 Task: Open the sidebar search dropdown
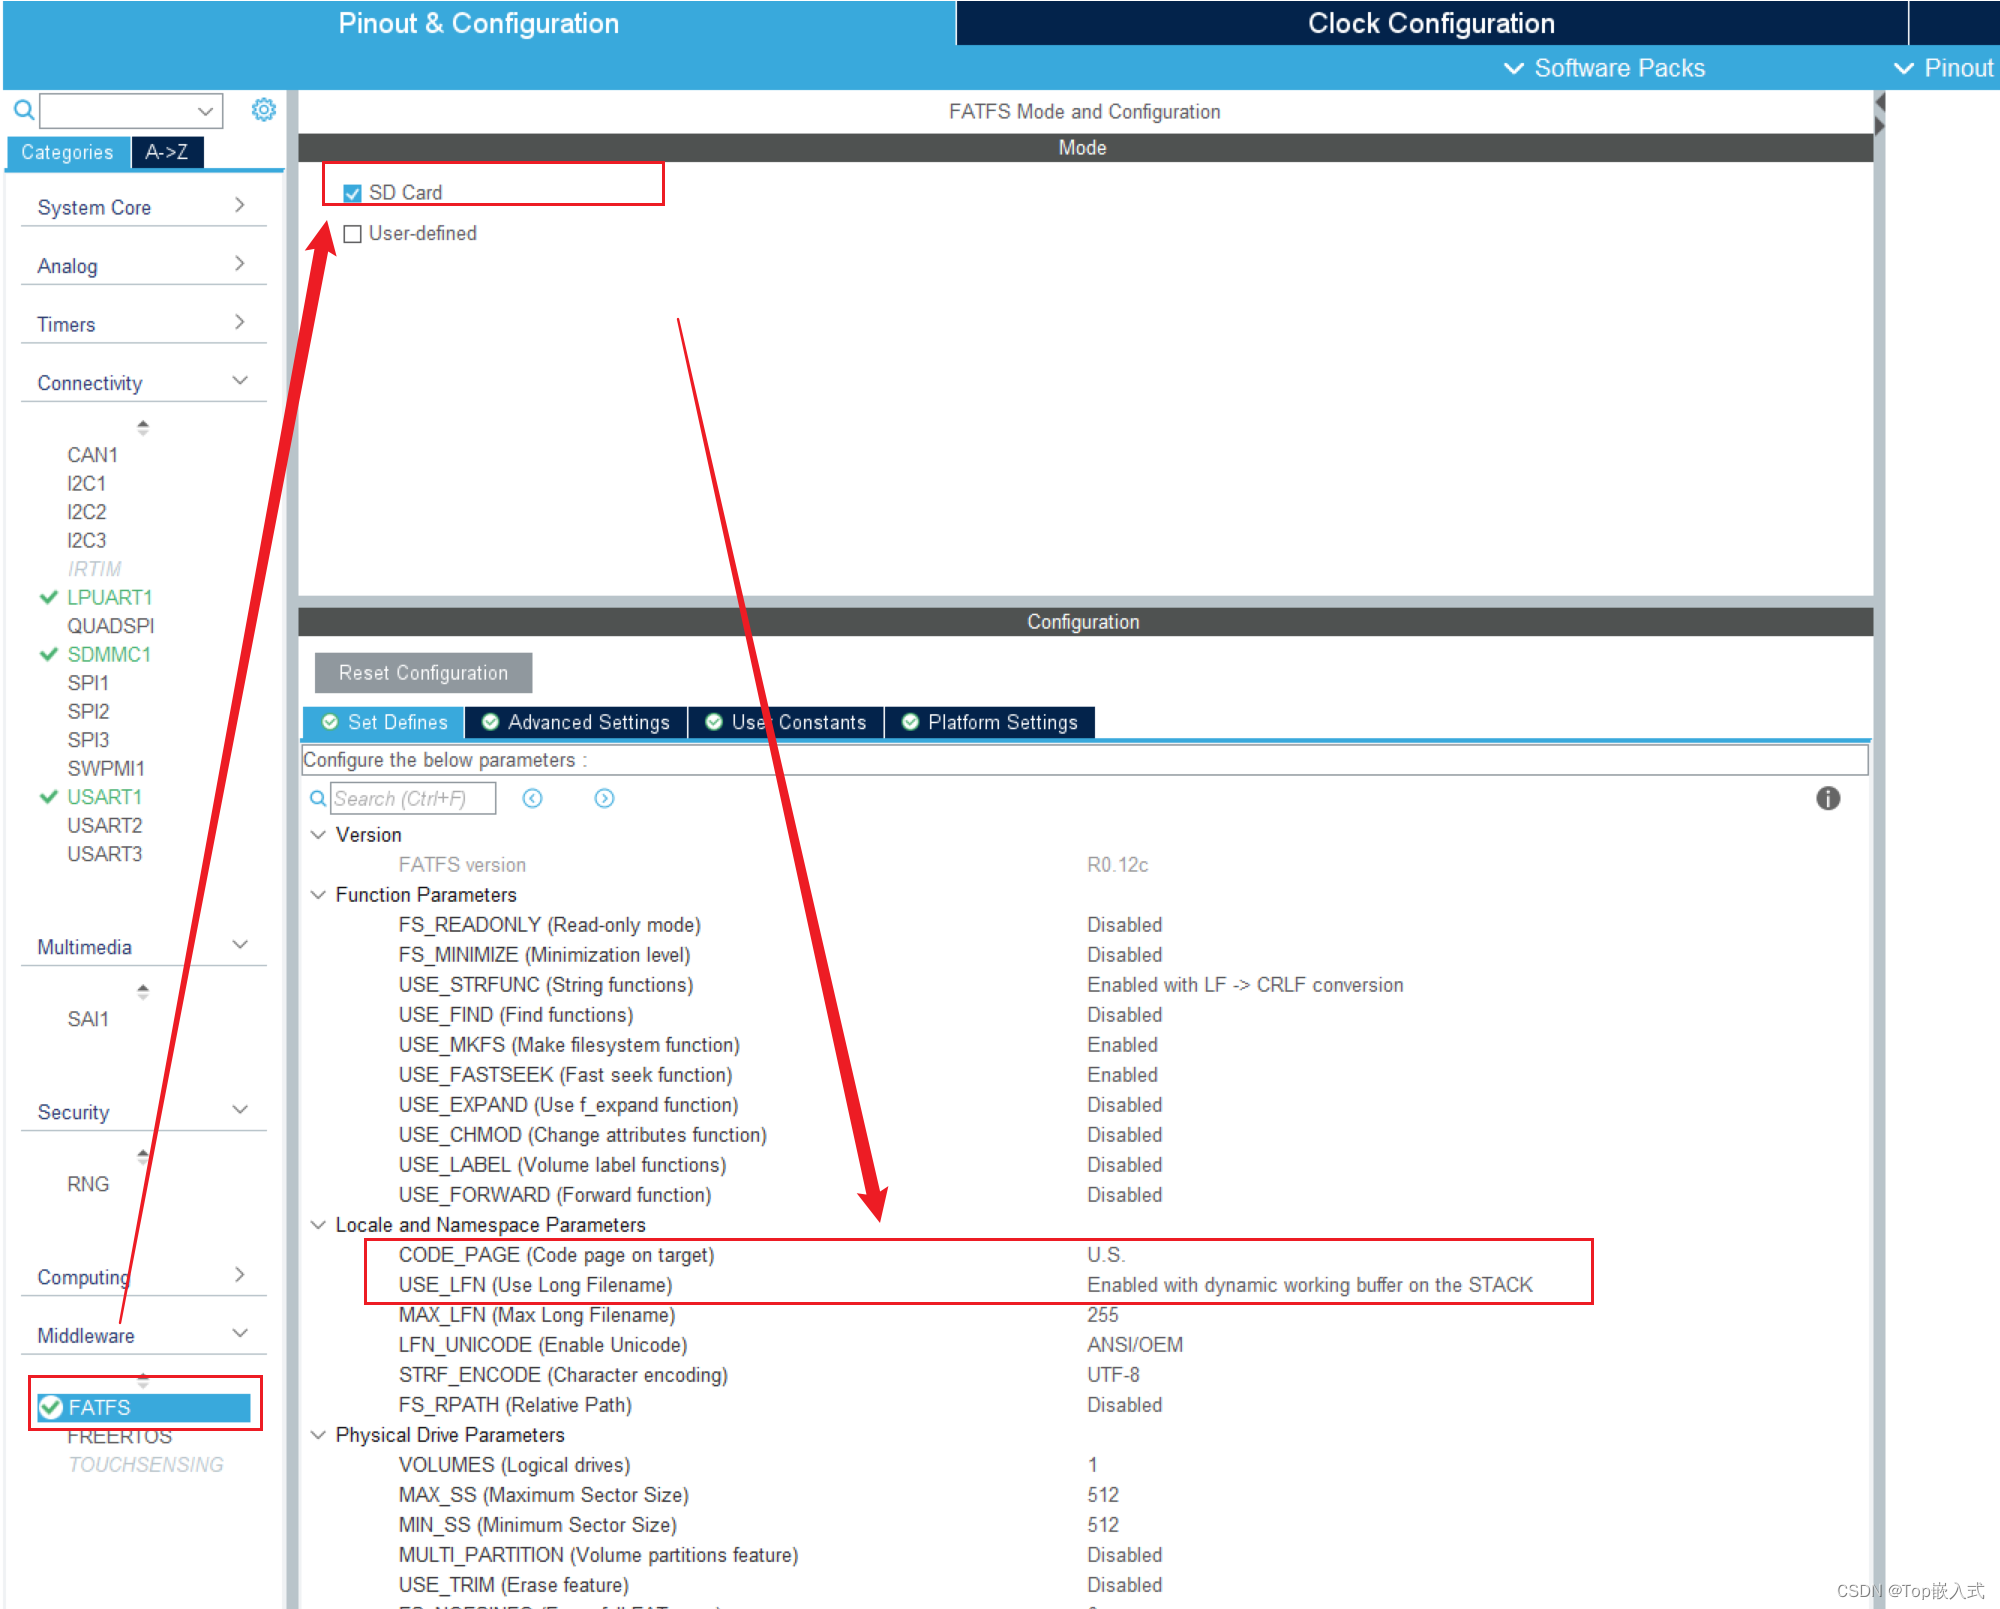tap(205, 110)
